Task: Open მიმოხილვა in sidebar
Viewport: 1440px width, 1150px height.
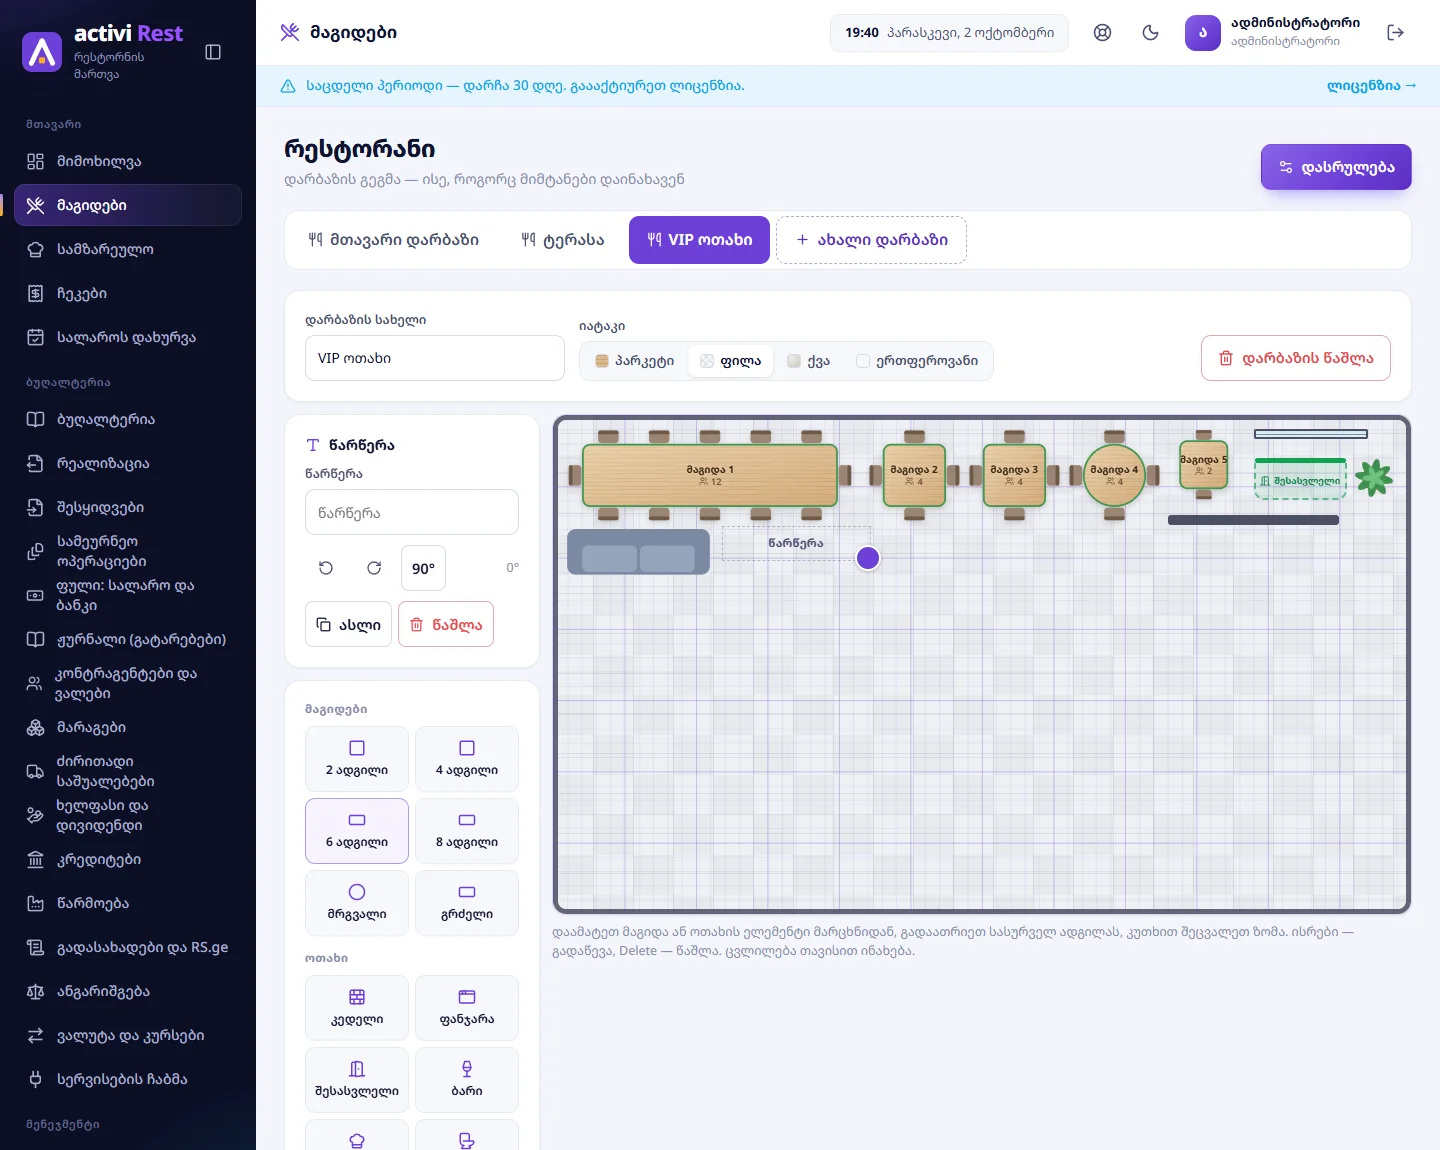Action: pyautogui.click(x=128, y=161)
